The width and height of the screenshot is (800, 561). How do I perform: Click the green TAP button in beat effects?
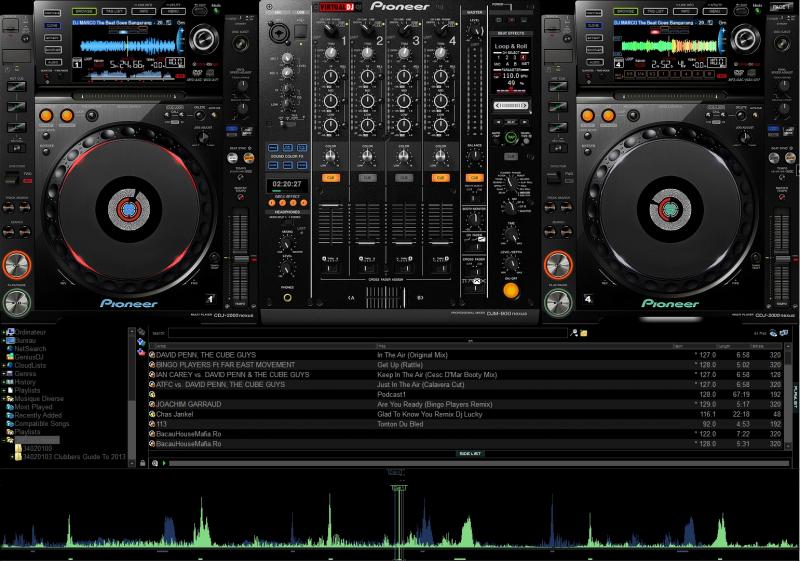tap(511, 137)
